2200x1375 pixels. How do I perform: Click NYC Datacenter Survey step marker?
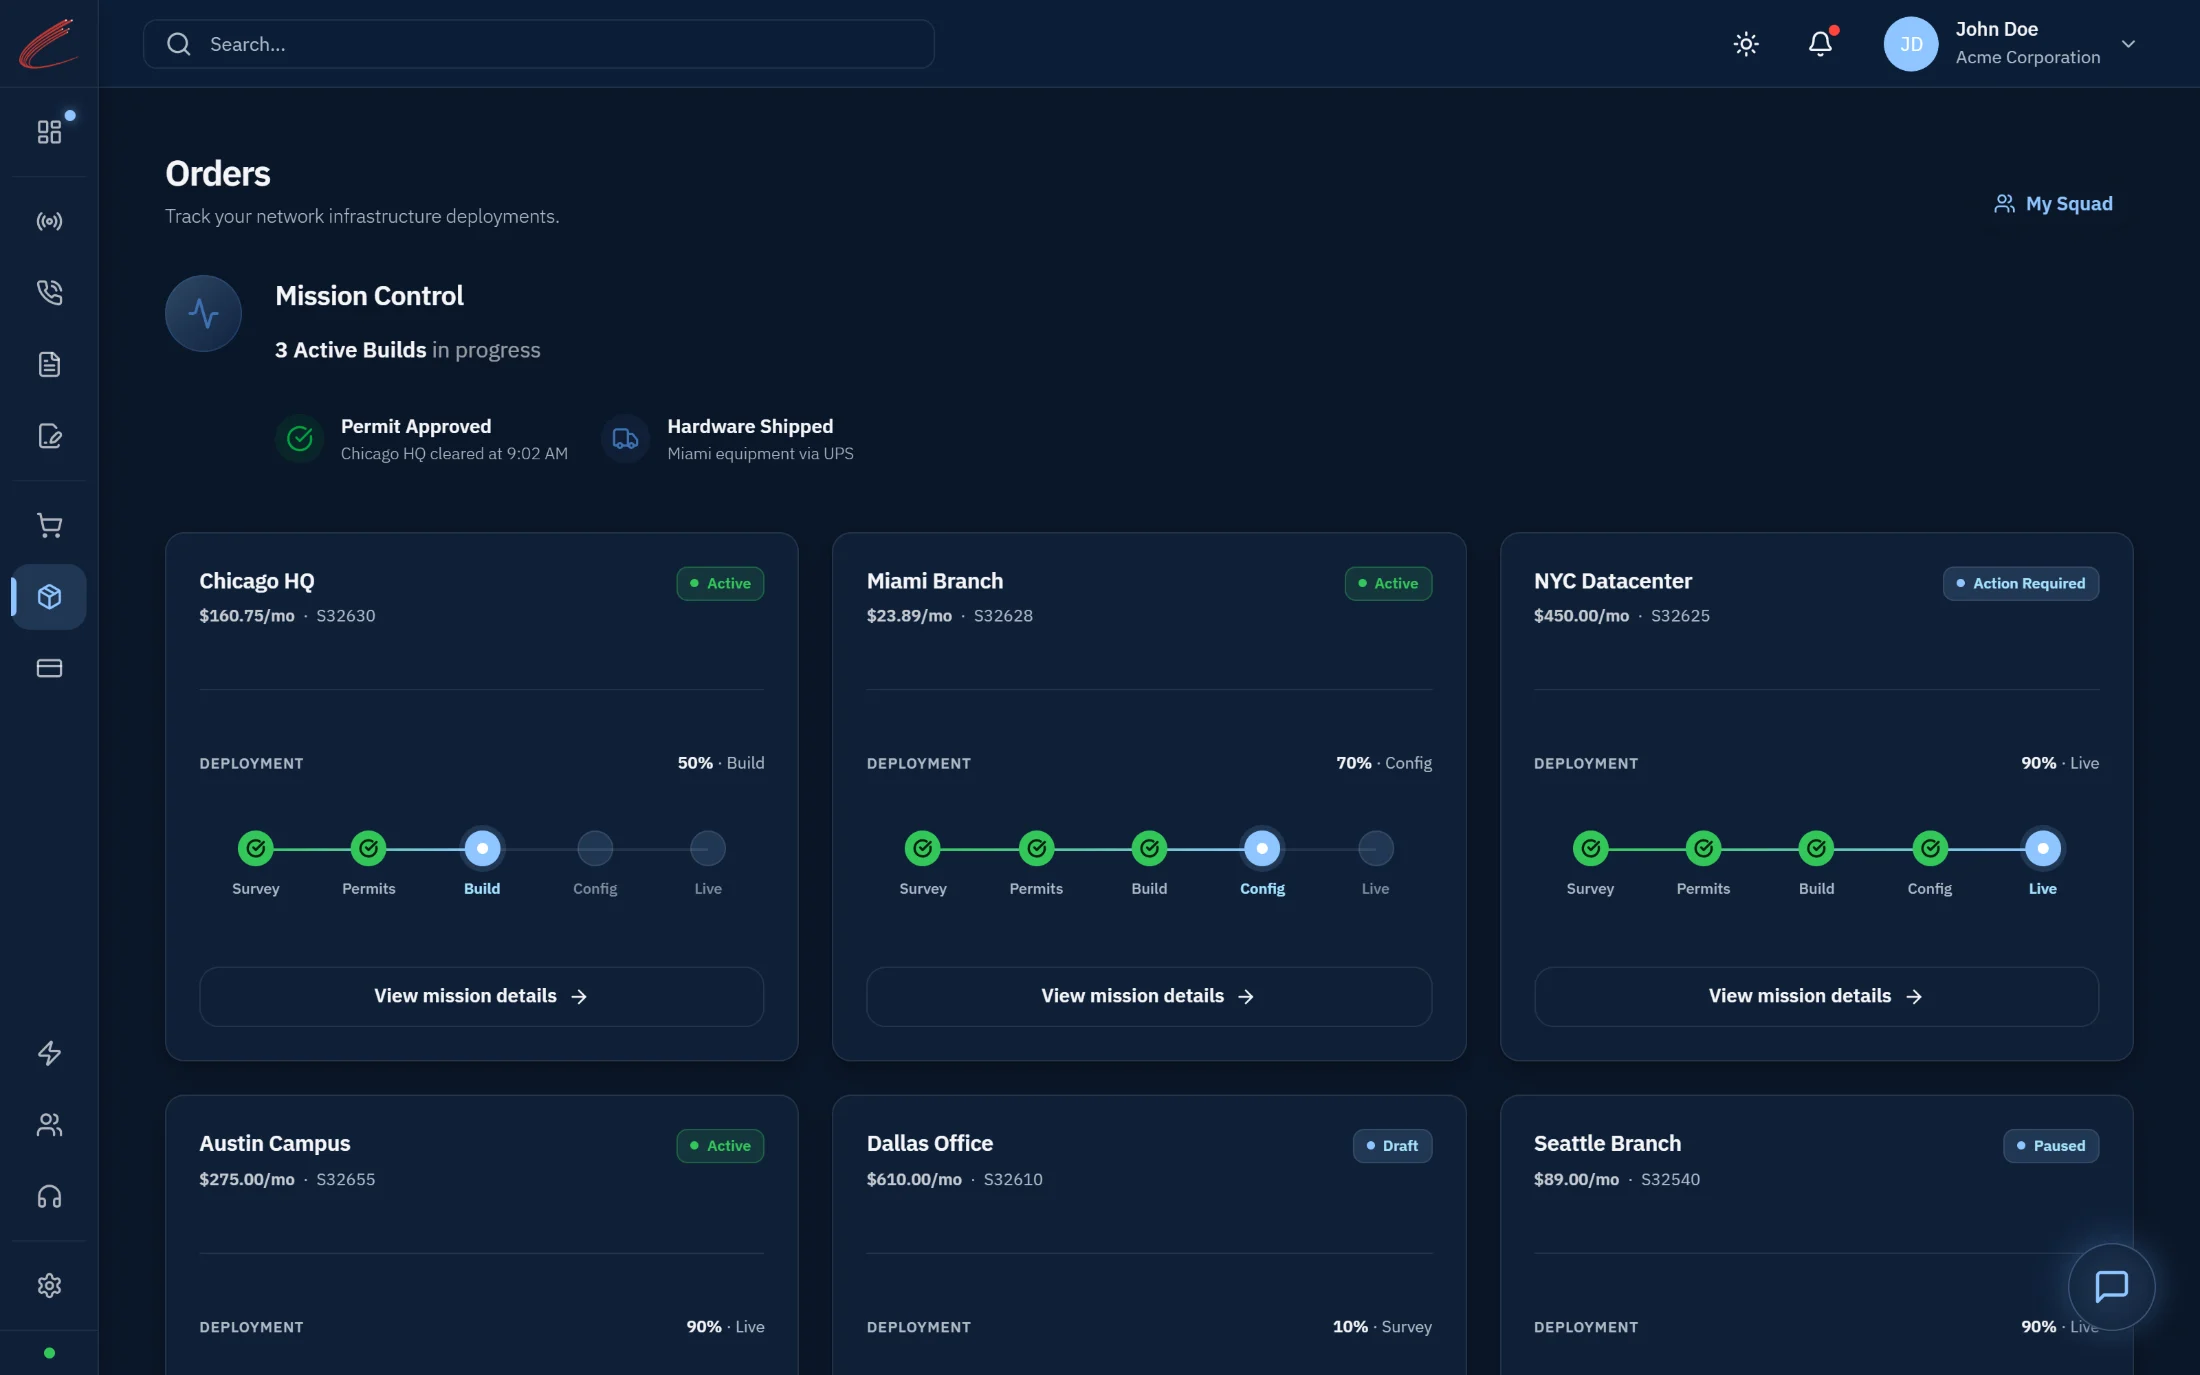pyautogui.click(x=1590, y=849)
